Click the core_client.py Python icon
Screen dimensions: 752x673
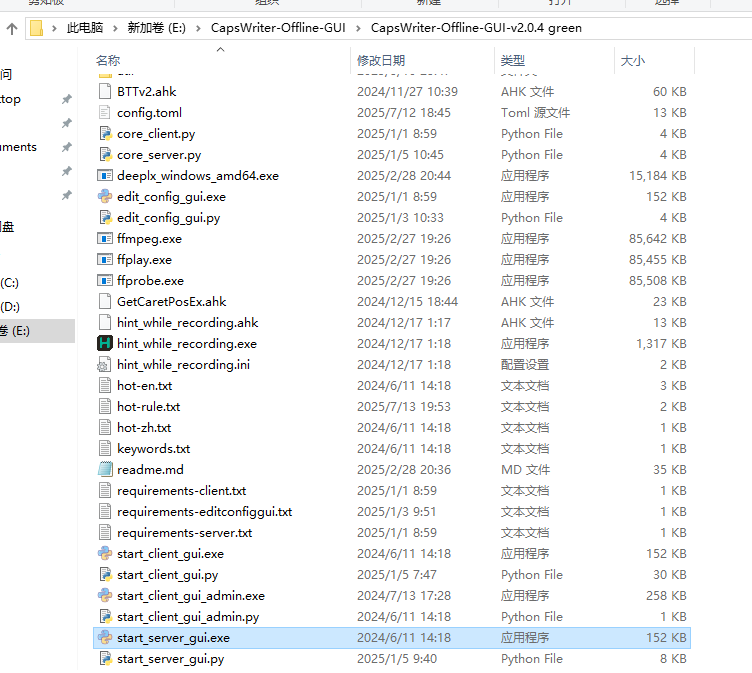pyautogui.click(x=105, y=133)
